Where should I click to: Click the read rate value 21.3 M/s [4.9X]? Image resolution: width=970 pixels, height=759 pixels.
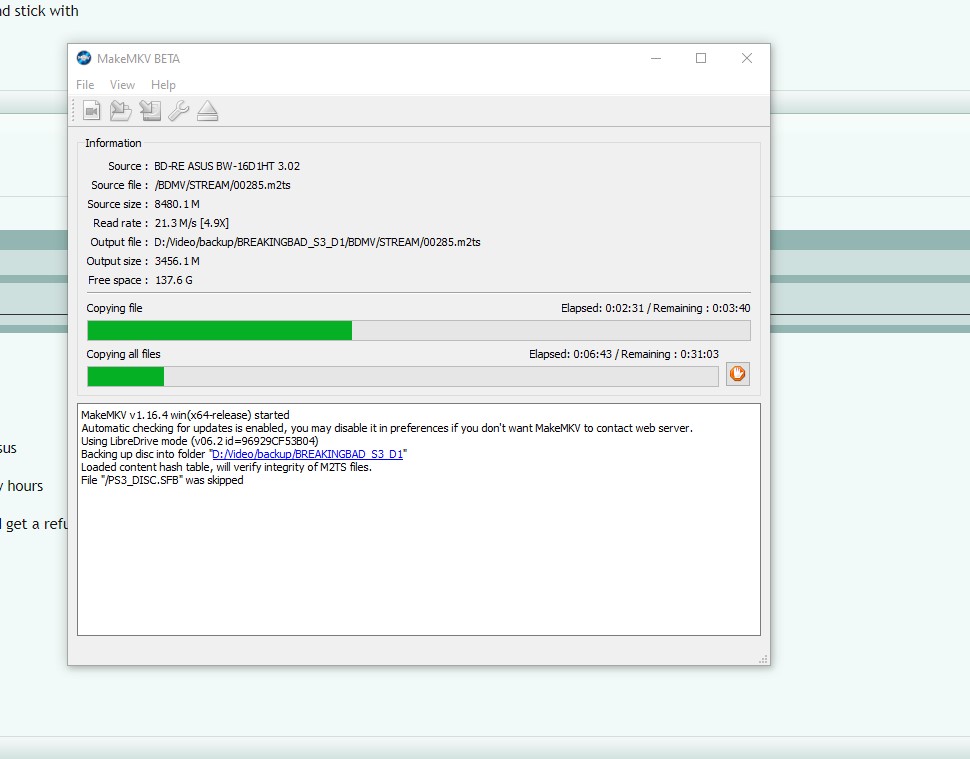tap(192, 223)
